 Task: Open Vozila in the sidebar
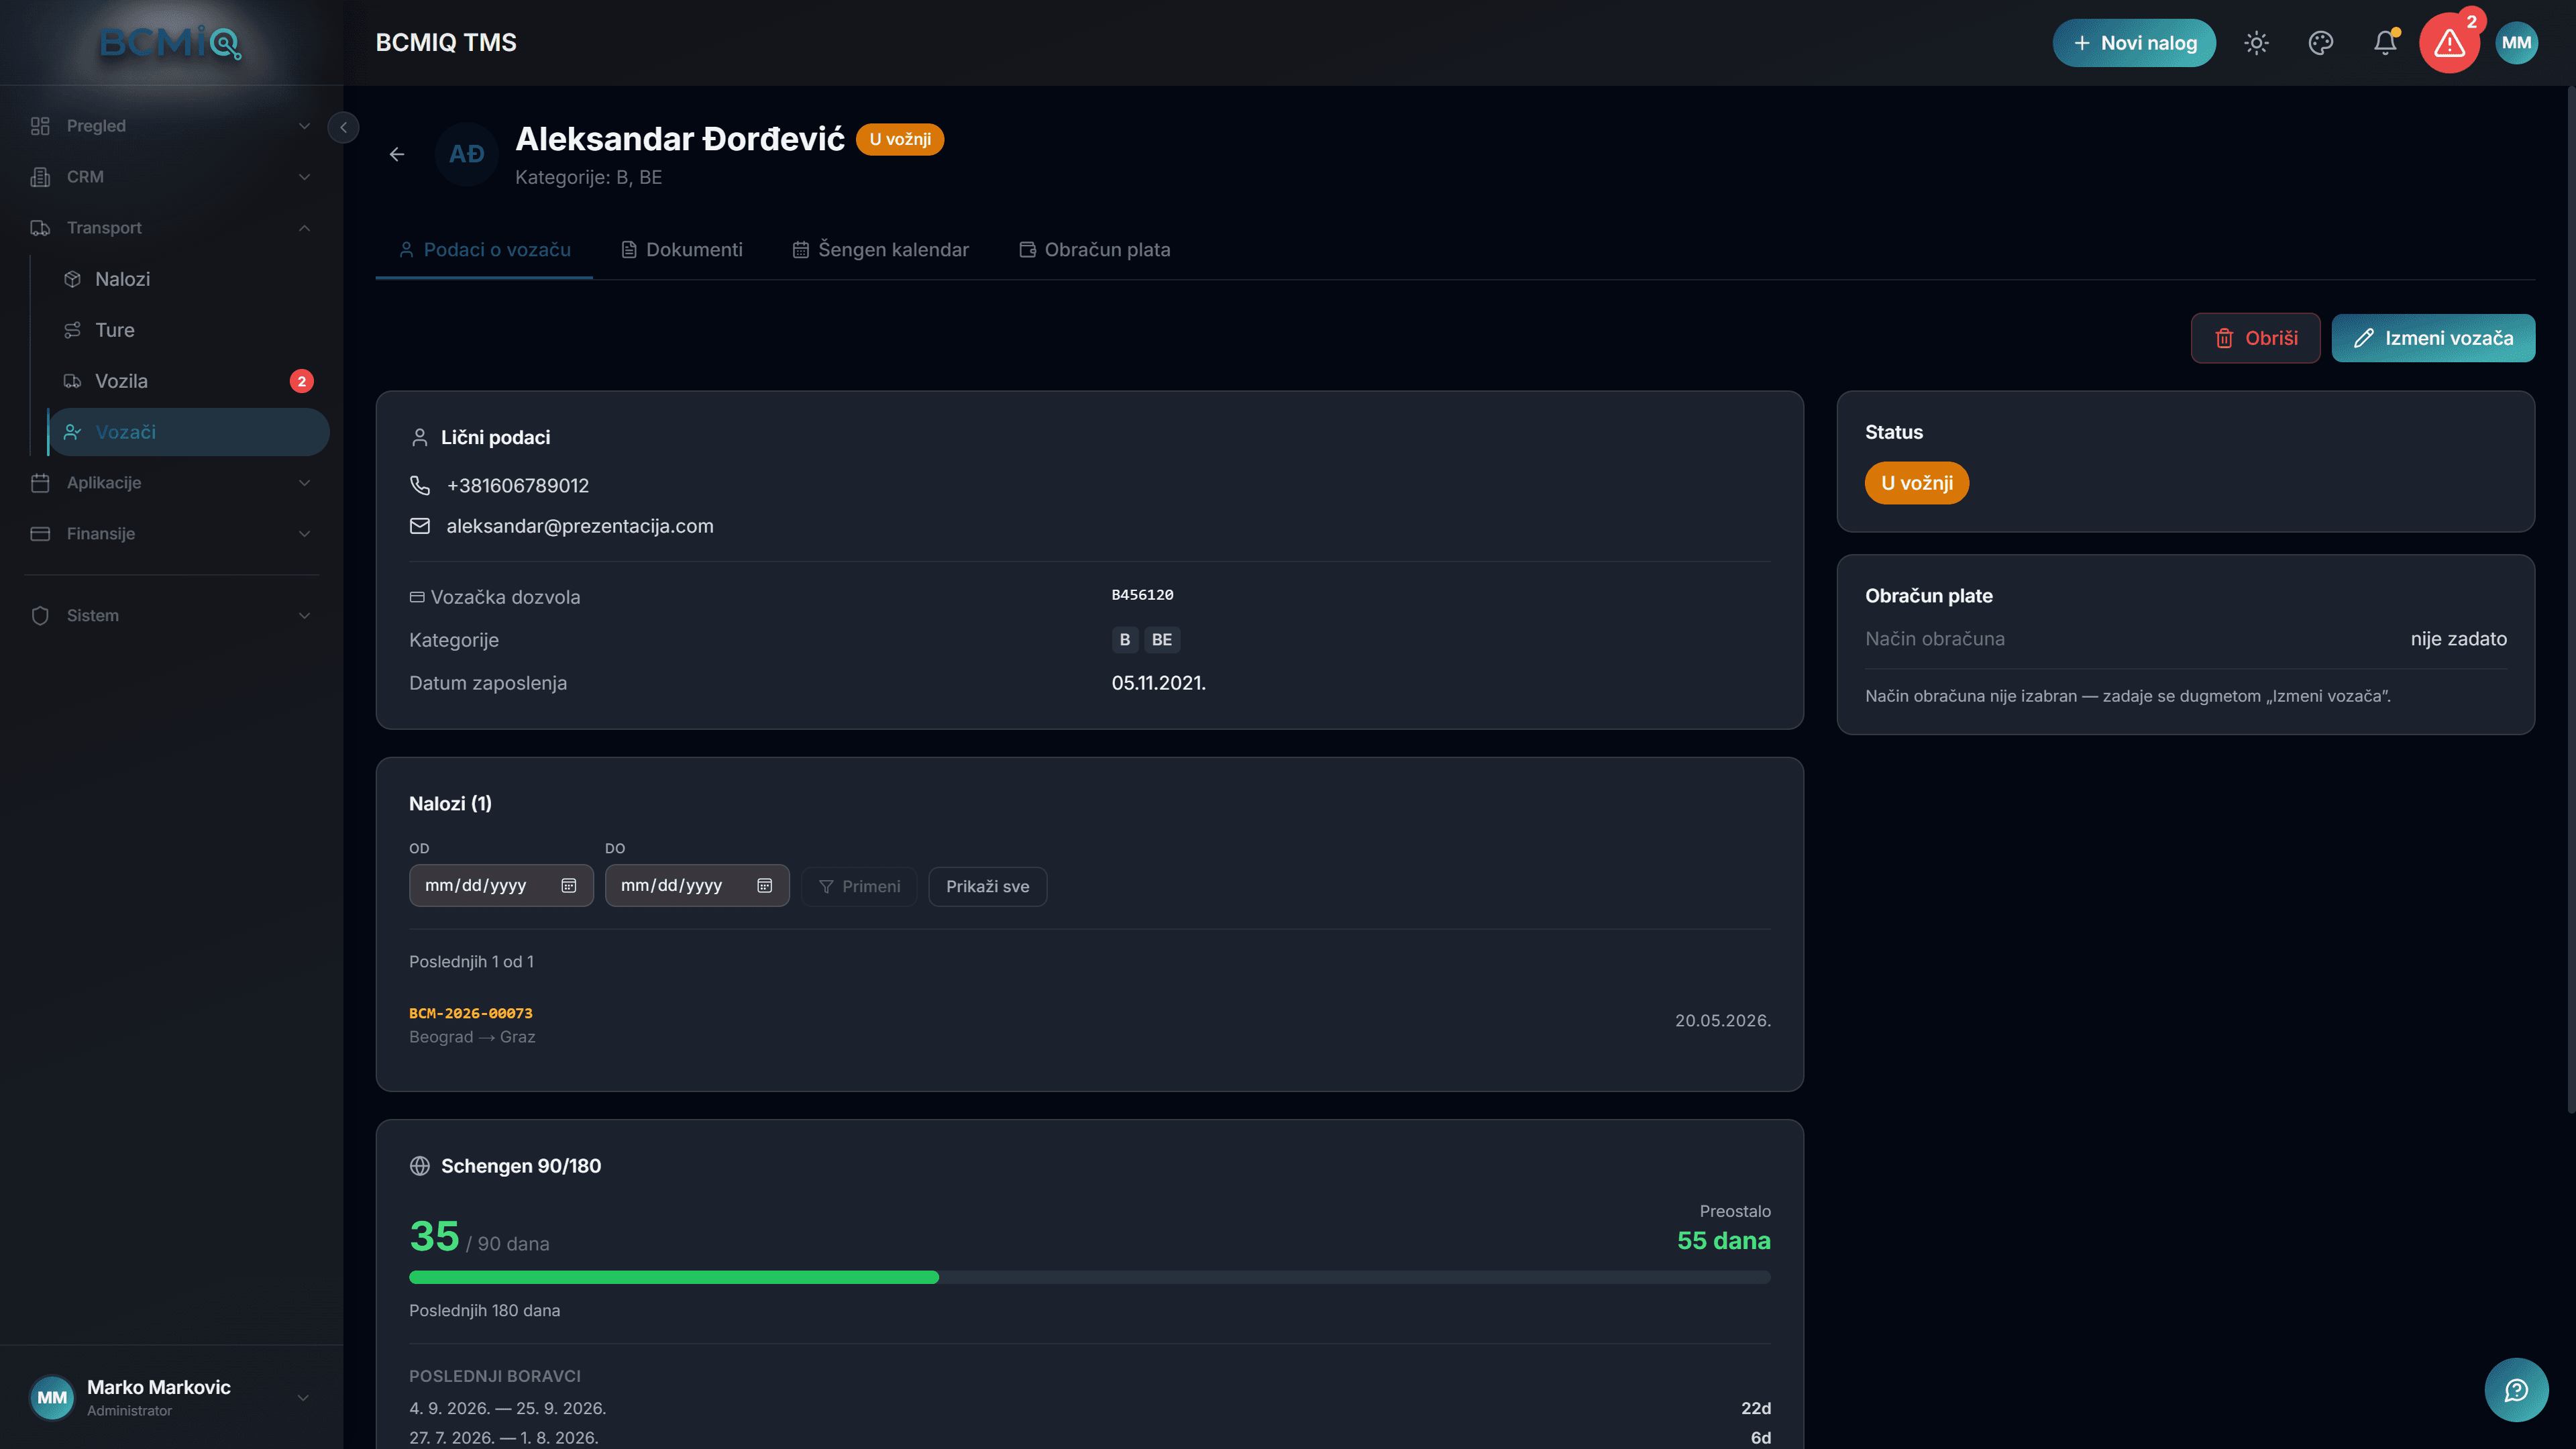tap(189, 381)
